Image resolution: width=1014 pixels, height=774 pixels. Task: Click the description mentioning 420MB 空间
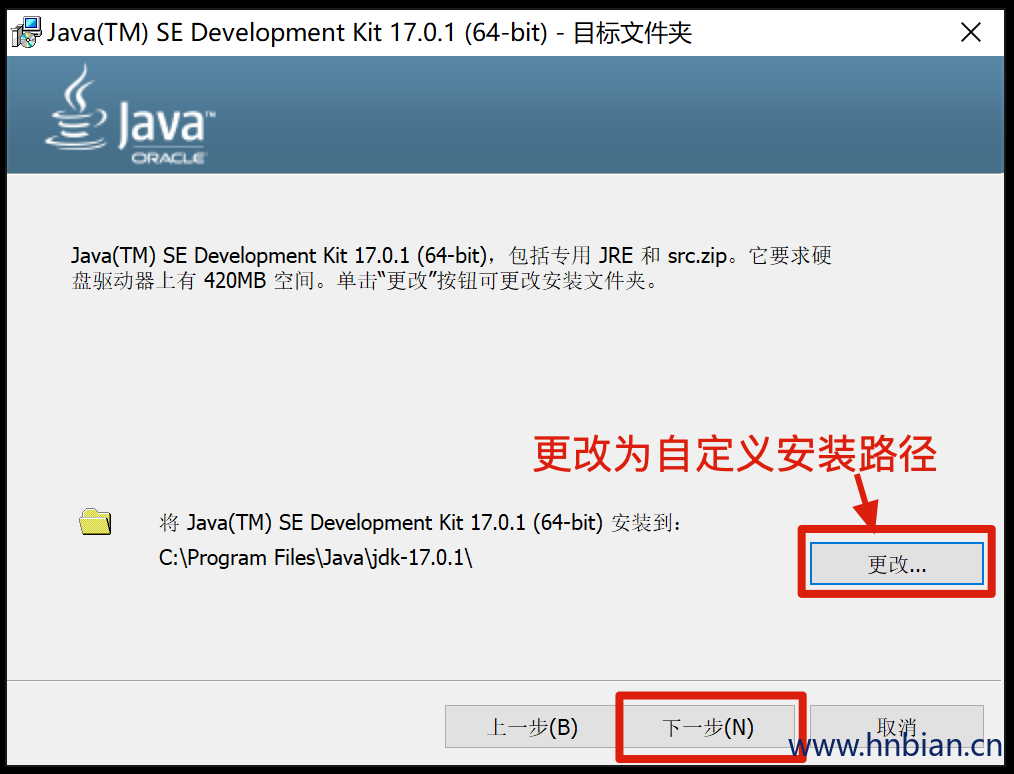(451, 268)
